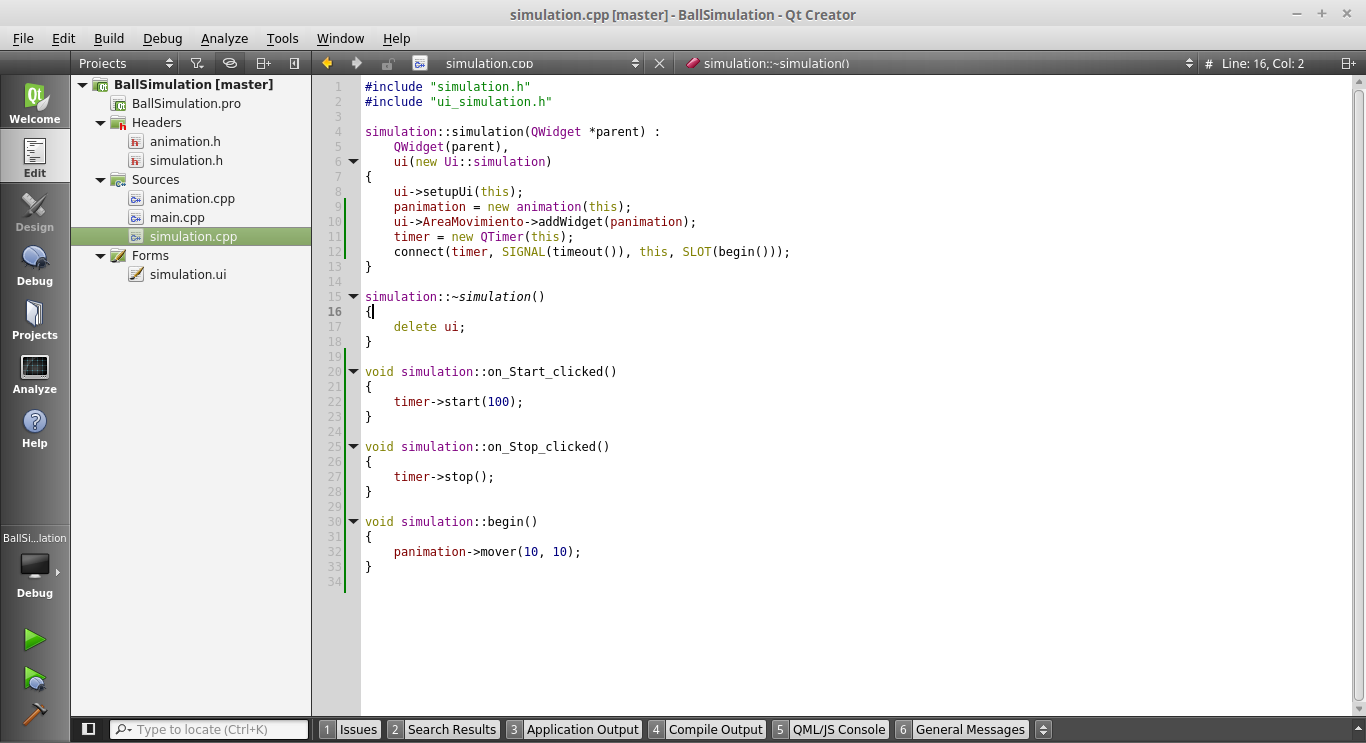The width and height of the screenshot is (1366, 743).
Task: Click the C++ file type icon
Action: pyautogui.click(x=420, y=63)
